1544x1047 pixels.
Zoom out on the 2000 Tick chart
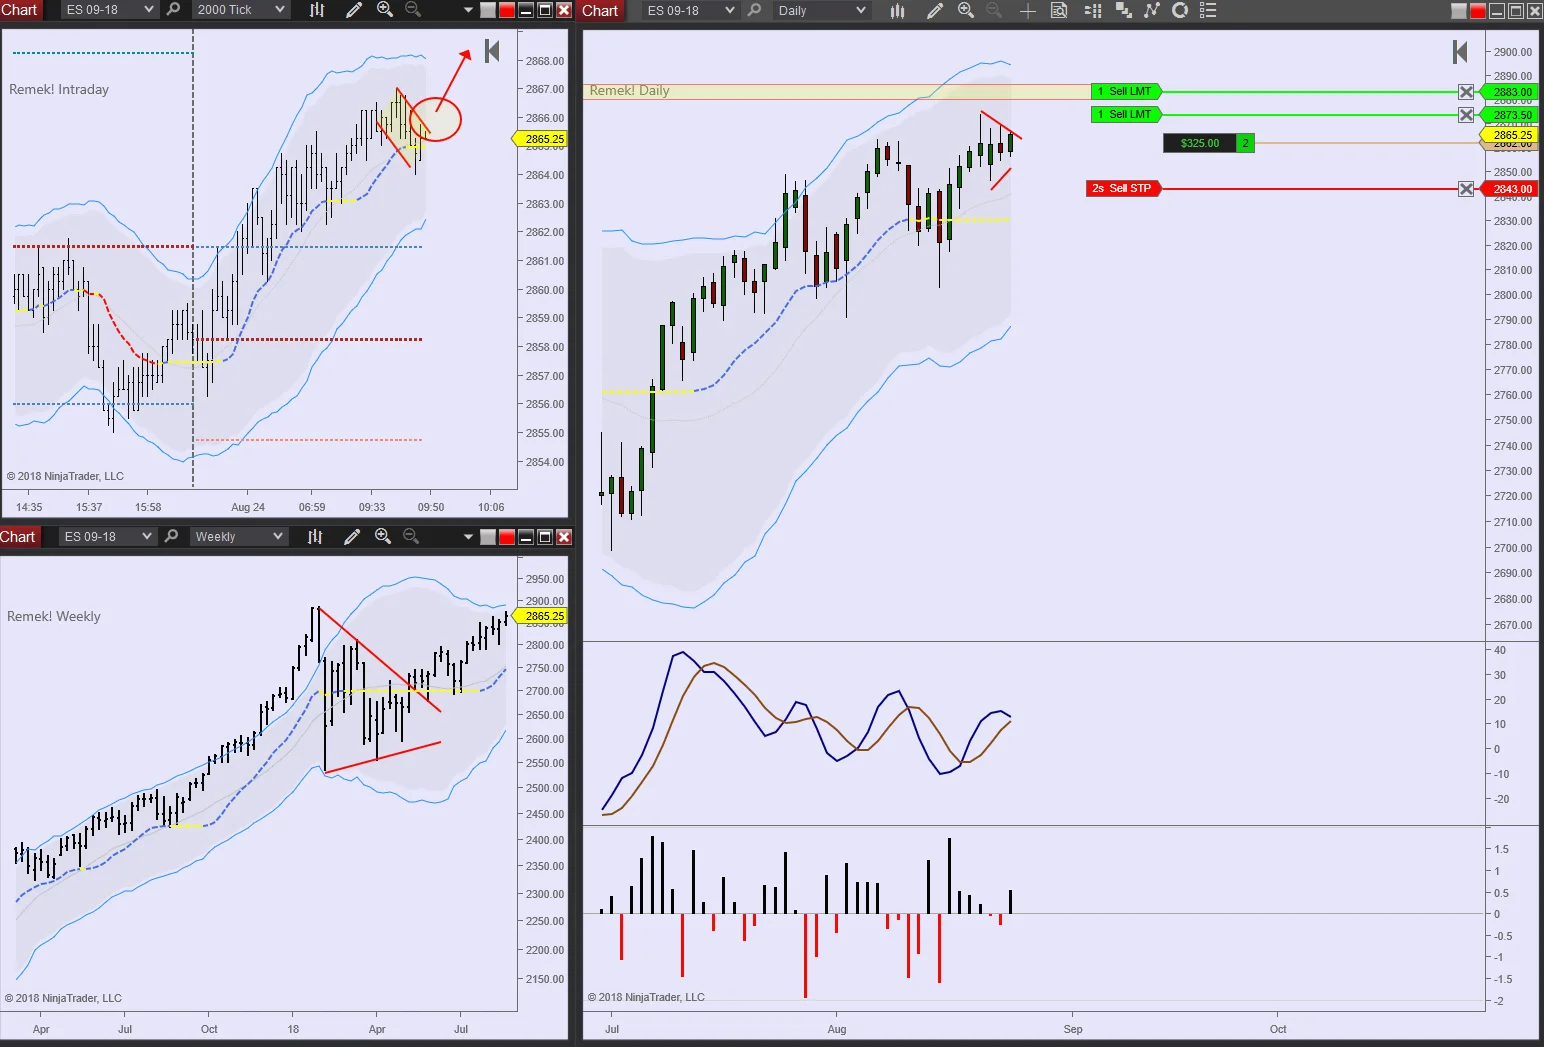point(413,9)
